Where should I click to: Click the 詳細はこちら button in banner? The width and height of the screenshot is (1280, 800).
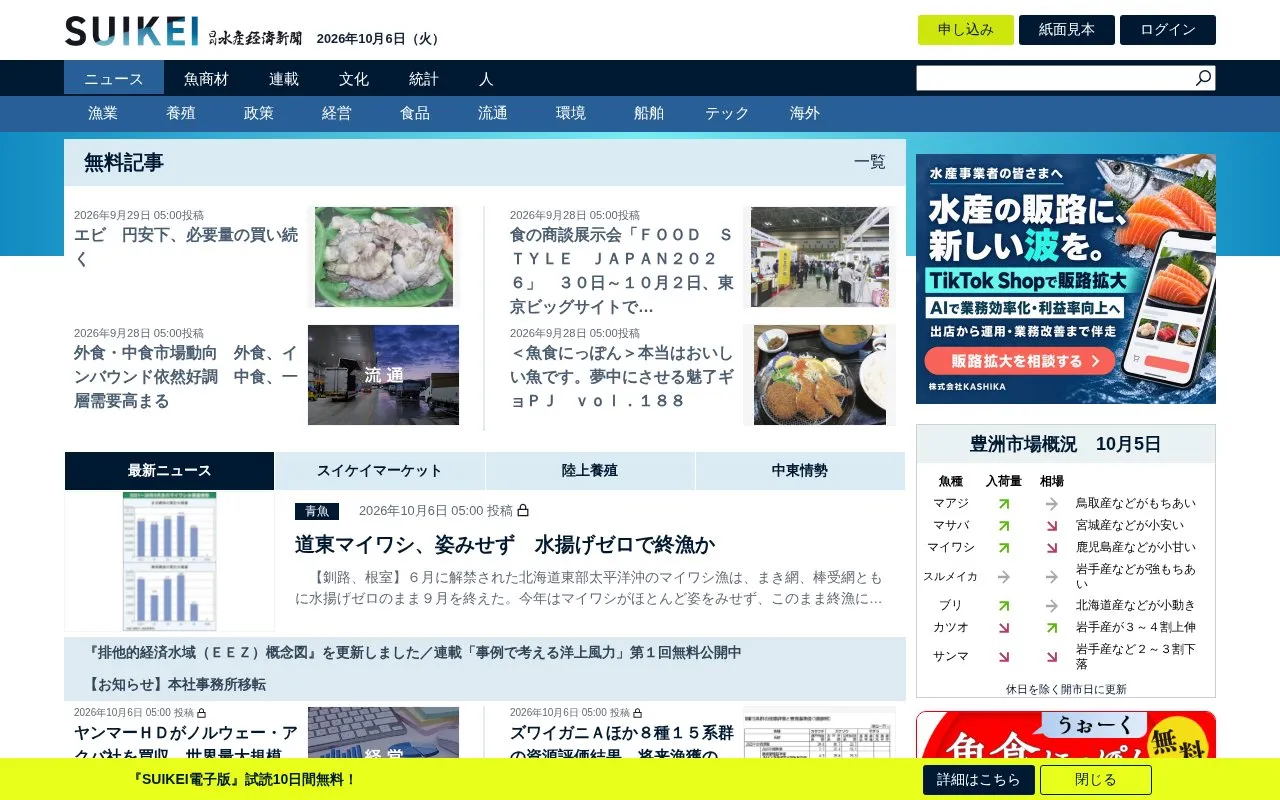point(979,780)
